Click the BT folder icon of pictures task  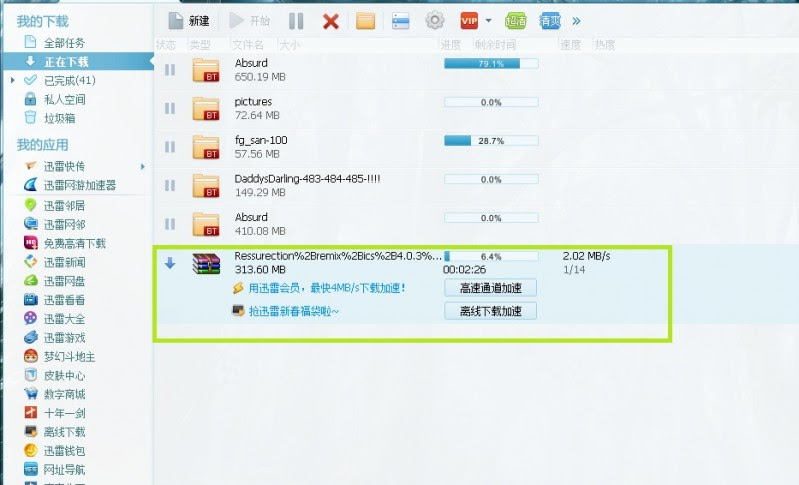tap(206, 109)
